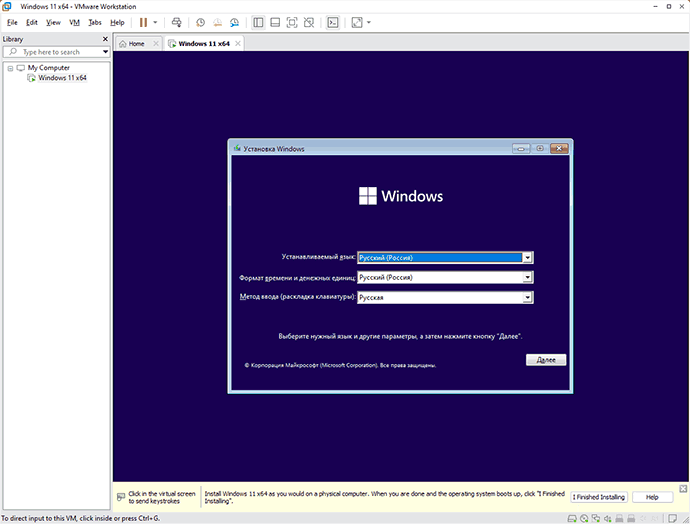Select Windows 11 x64 in library tree
The image size is (690, 524).
62,78
